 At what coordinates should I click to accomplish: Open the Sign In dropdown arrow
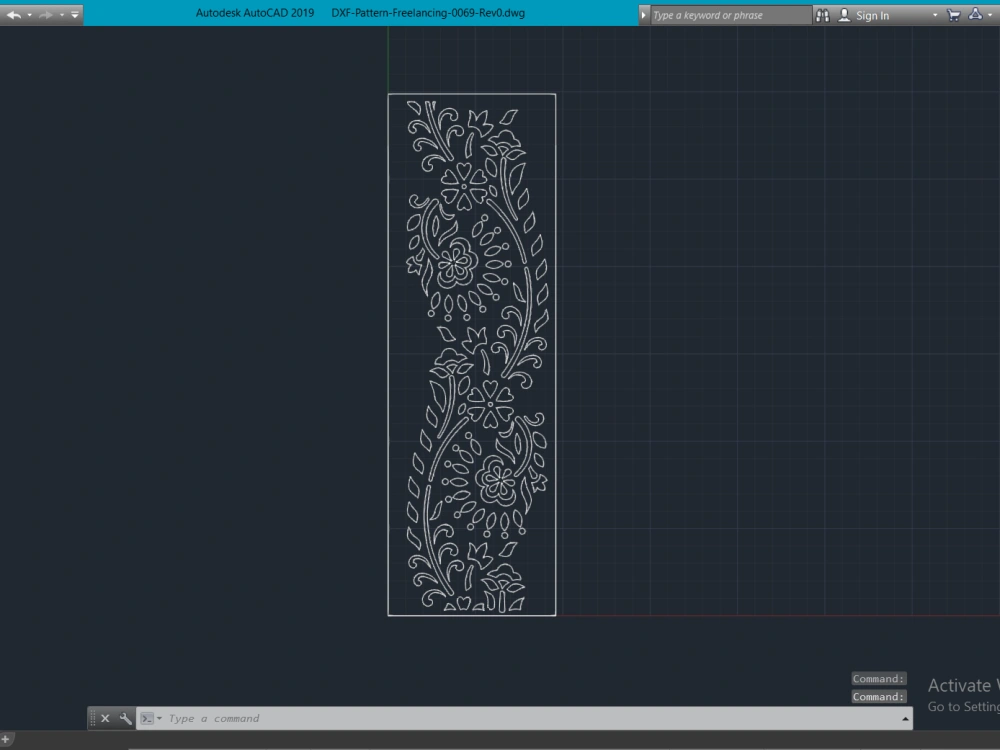coord(935,14)
